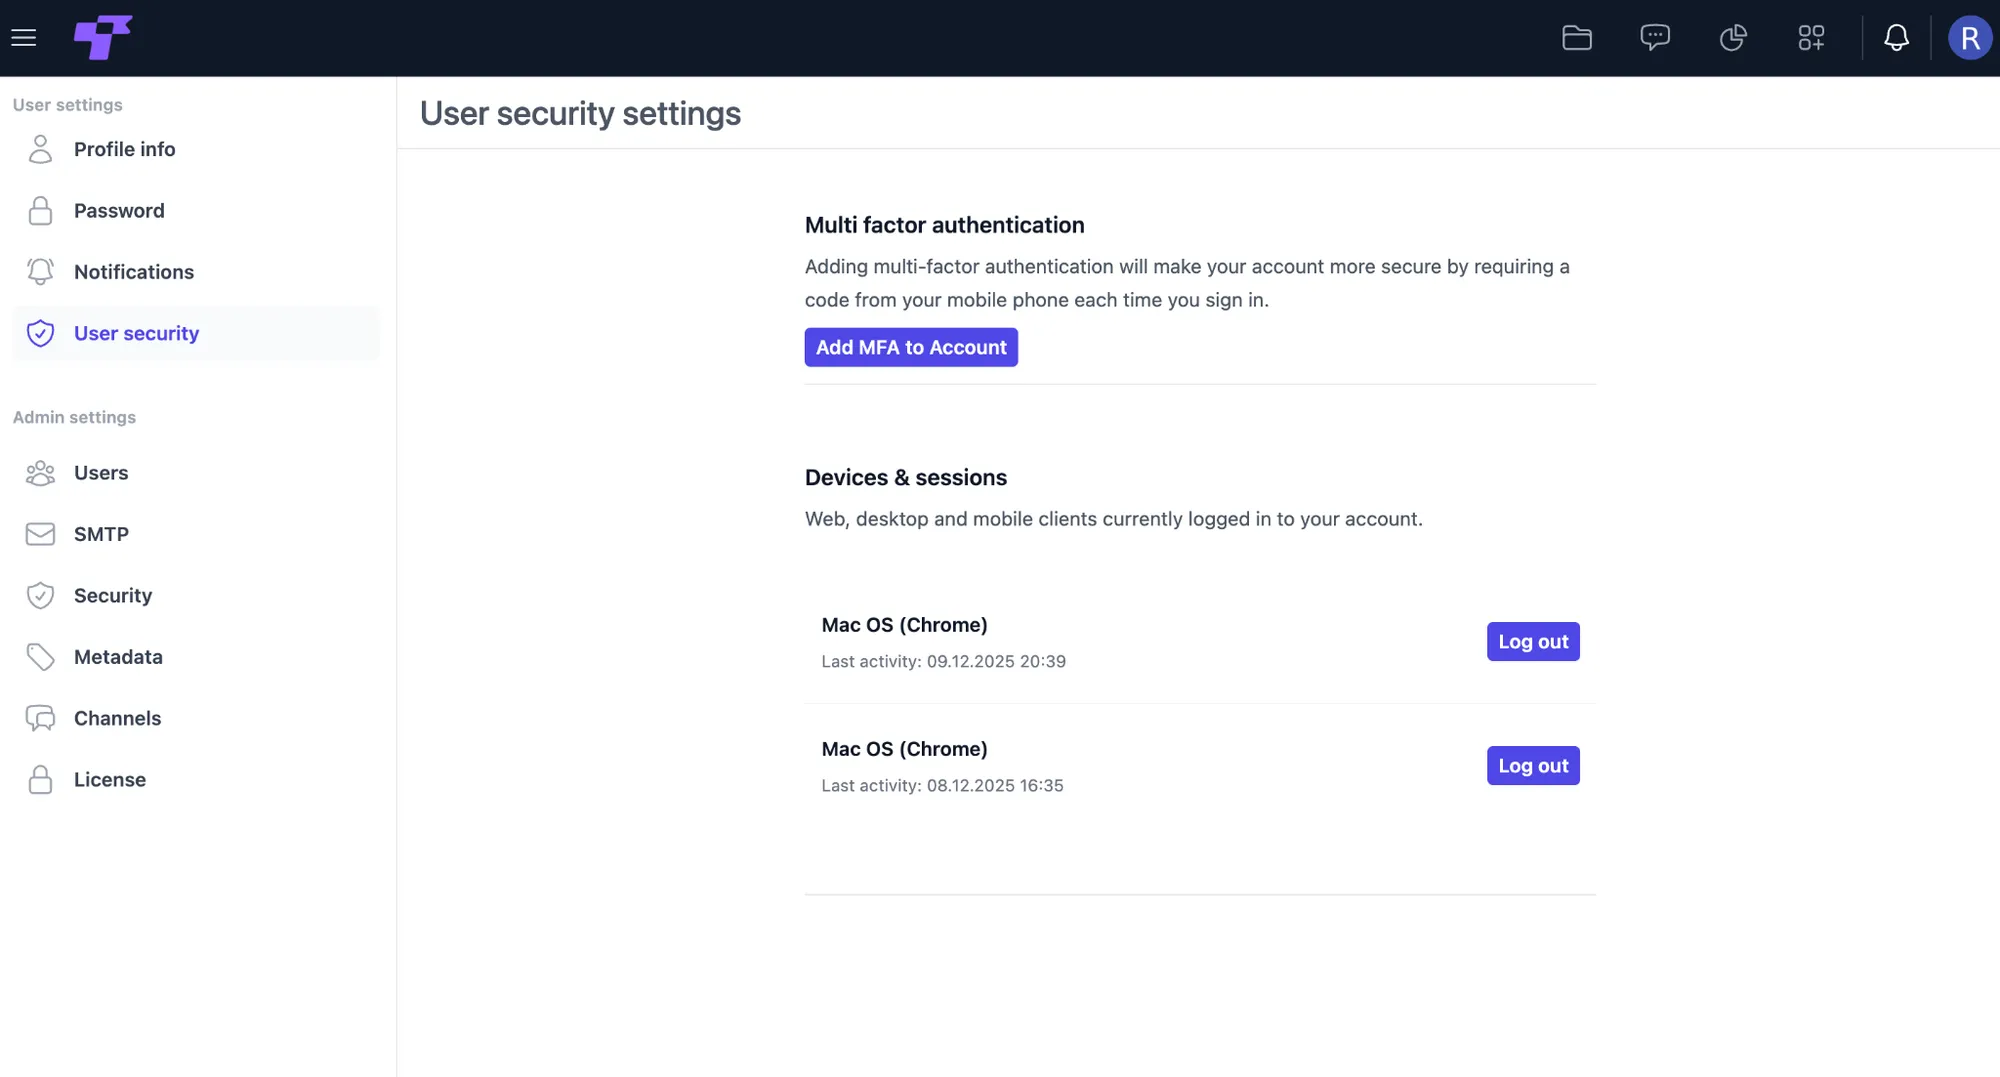Open the notifications bell in header
Viewport: 2000px width, 1077px height.
[x=1896, y=38]
